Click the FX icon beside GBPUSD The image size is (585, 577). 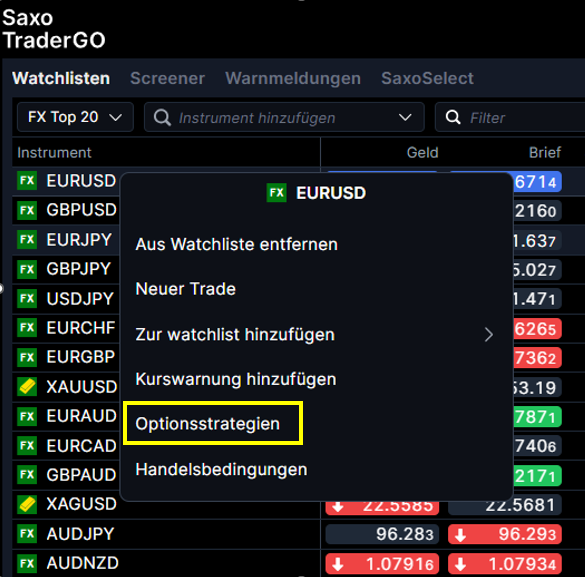coord(27,210)
